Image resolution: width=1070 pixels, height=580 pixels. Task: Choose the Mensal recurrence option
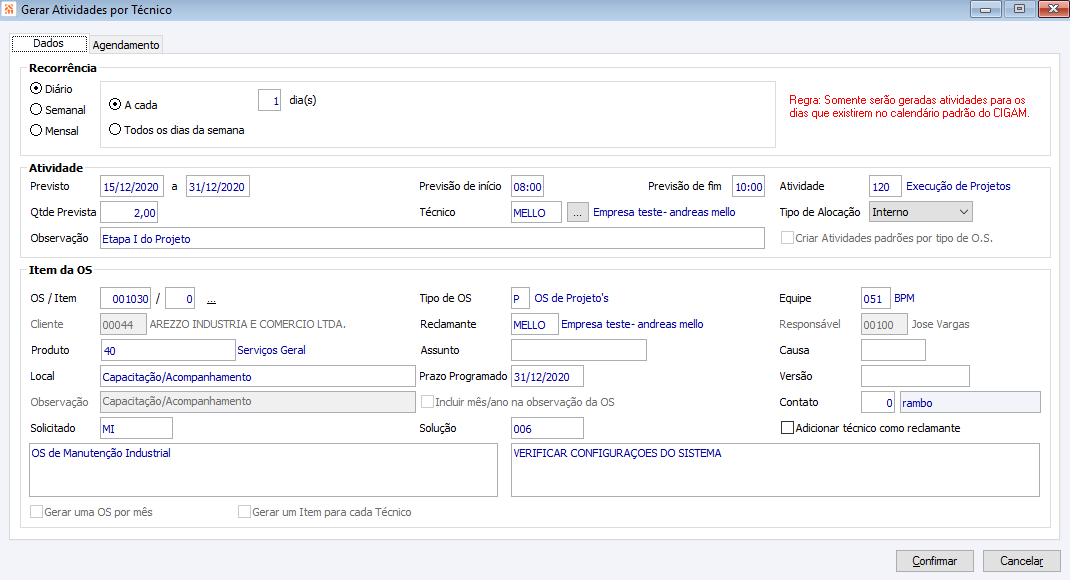point(37,130)
